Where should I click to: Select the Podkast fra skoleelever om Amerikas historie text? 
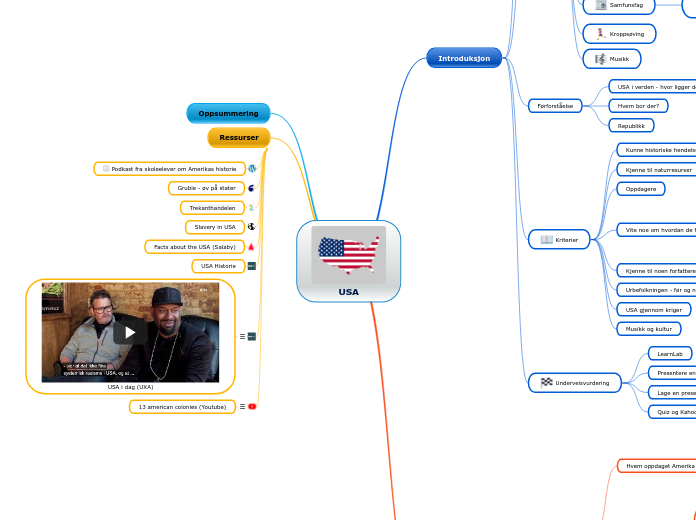point(174,169)
